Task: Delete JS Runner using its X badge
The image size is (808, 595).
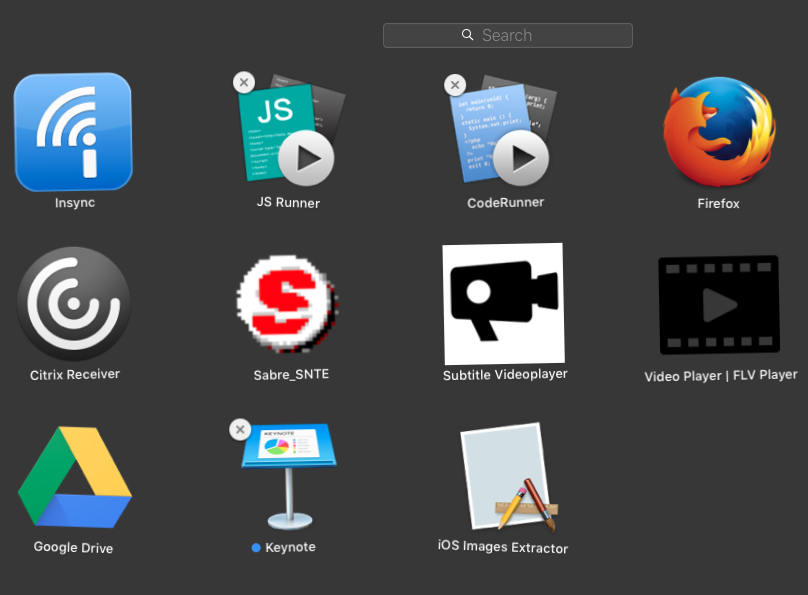Action: (244, 82)
